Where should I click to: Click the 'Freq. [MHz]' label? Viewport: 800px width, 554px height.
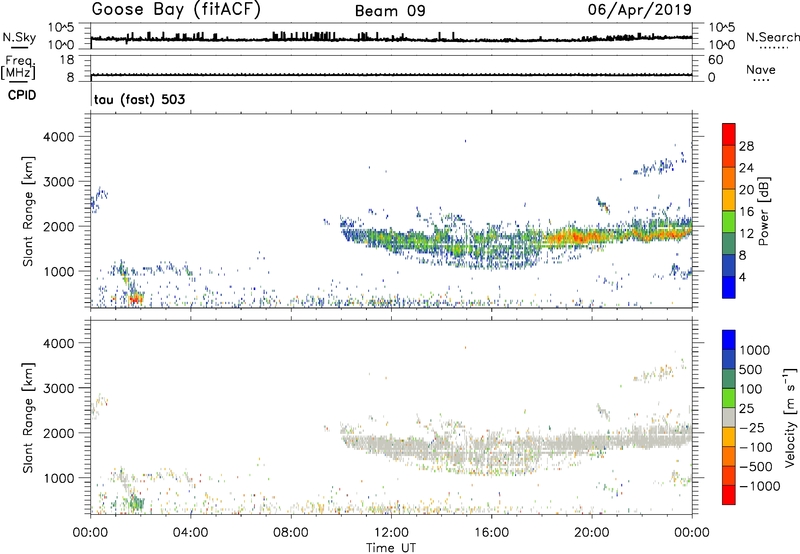[x=18, y=67]
